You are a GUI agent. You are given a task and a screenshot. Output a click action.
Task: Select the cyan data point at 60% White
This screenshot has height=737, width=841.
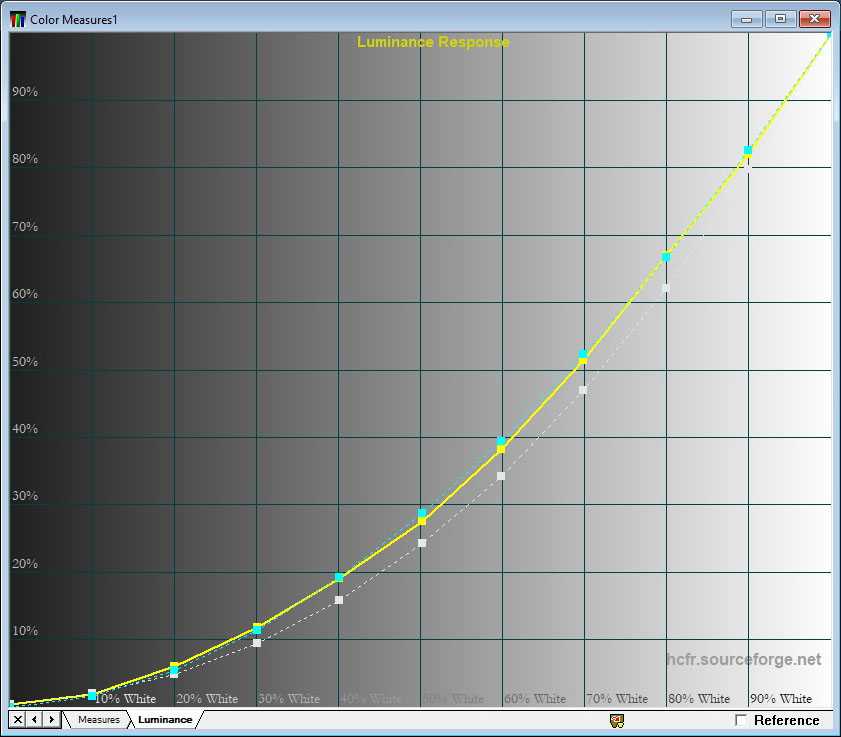501,441
